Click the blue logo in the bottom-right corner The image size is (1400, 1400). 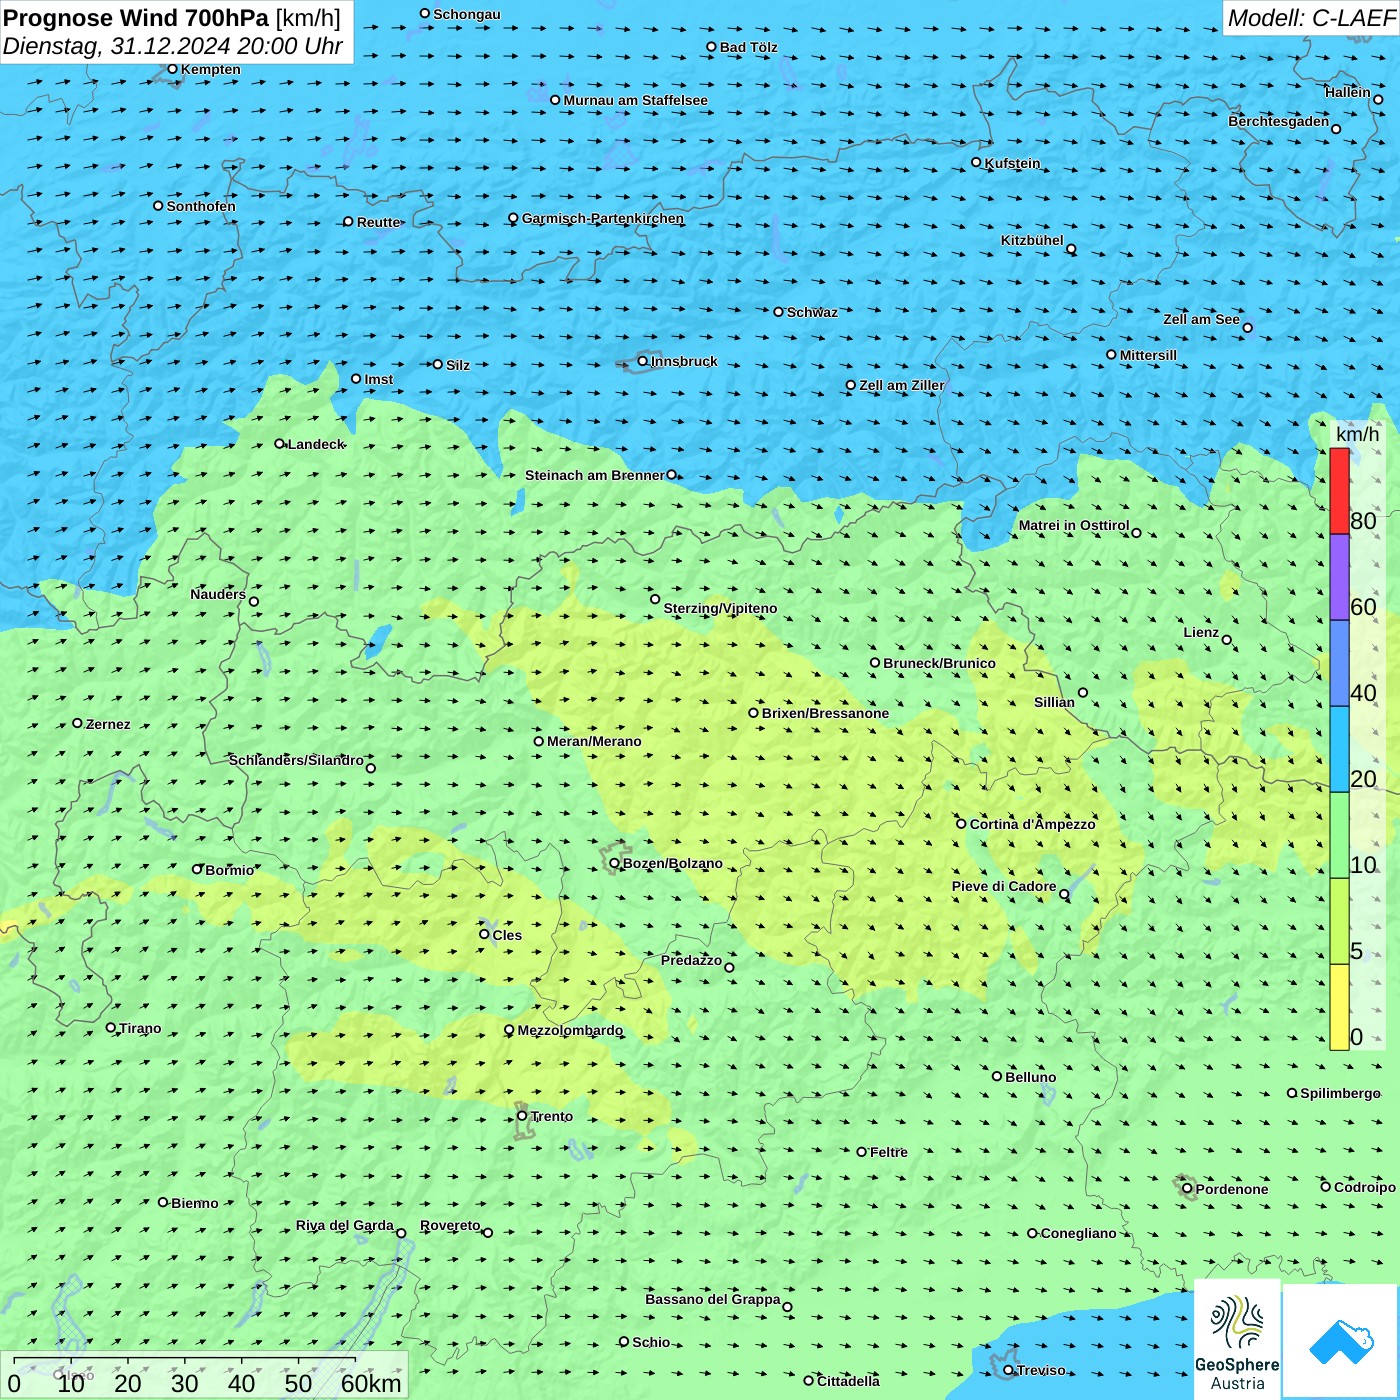tap(1340, 1341)
